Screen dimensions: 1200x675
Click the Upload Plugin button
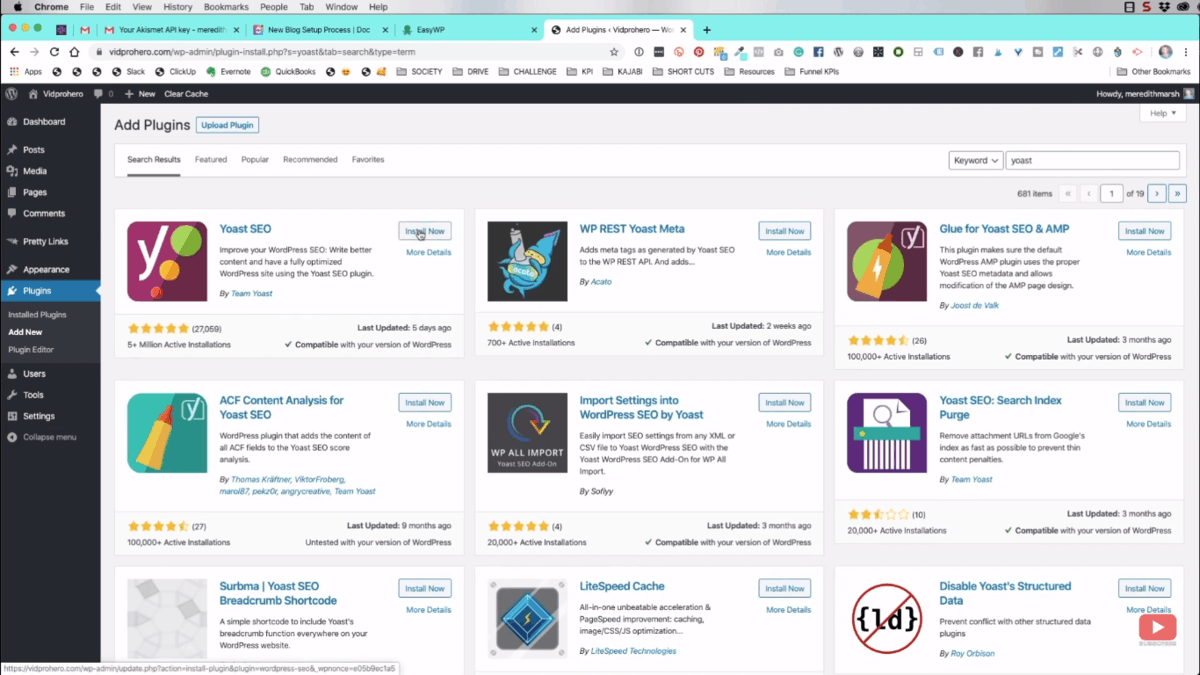pyautogui.click(x=227, y=125)
